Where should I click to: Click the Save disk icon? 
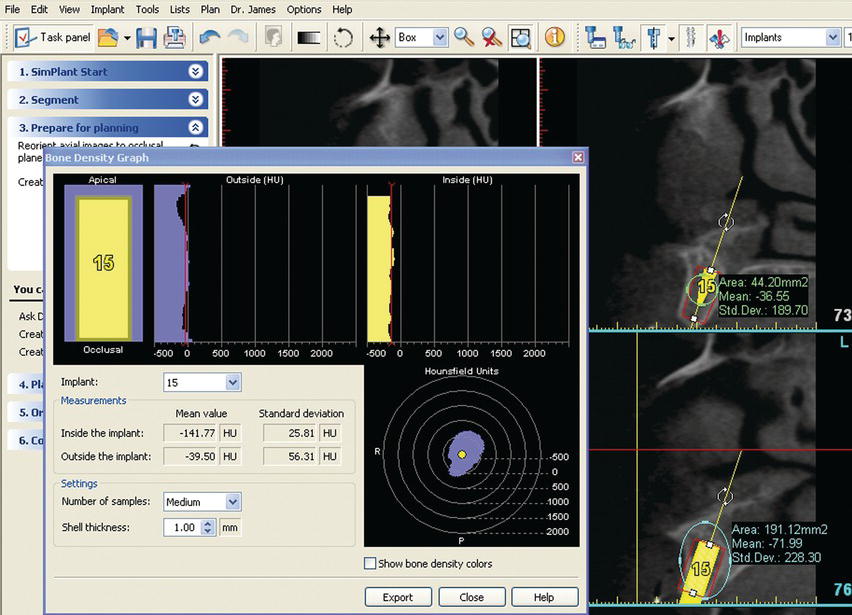tap(147, 38)
